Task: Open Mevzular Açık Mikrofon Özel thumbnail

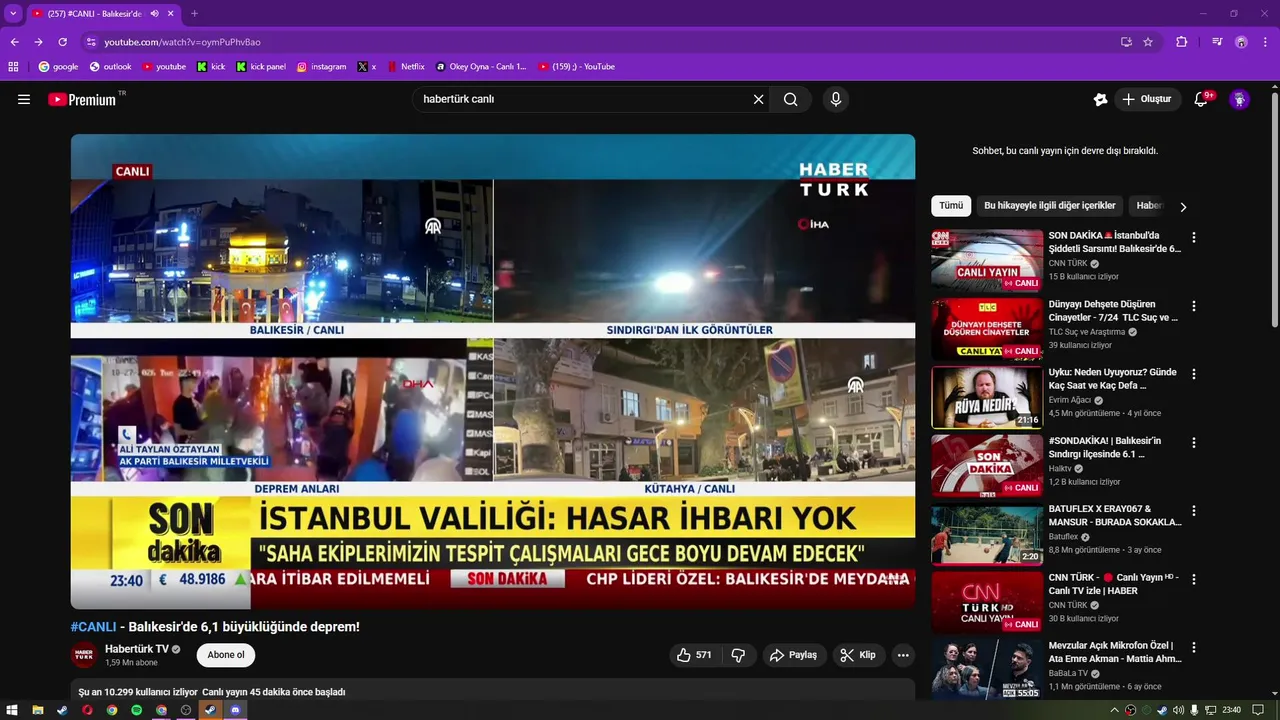Action: [x=987, y=670]
